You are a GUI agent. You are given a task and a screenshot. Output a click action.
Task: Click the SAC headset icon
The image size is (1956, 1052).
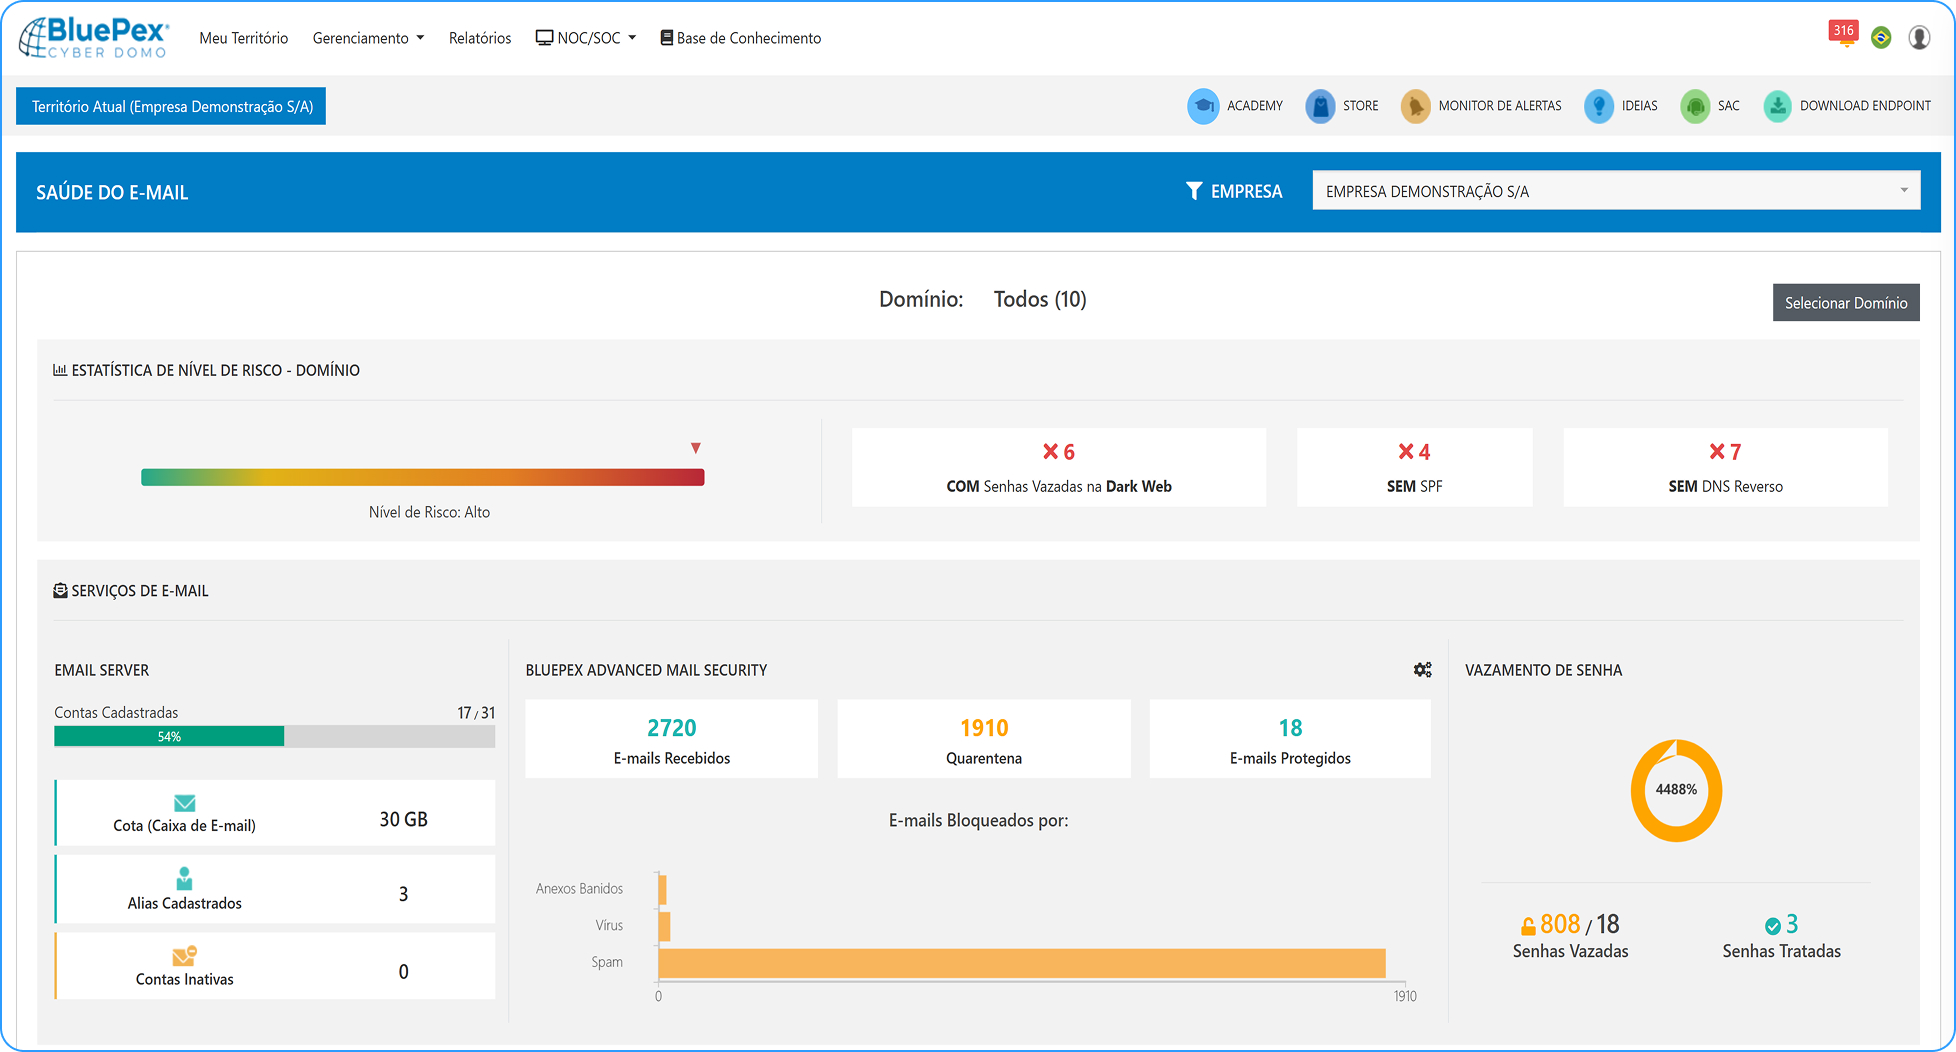pyautogui.click(x=1695, y=106)
